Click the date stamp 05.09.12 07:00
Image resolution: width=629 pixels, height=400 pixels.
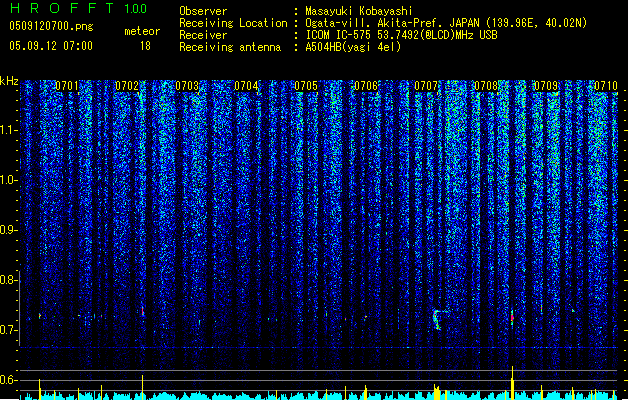coord(51,45)
